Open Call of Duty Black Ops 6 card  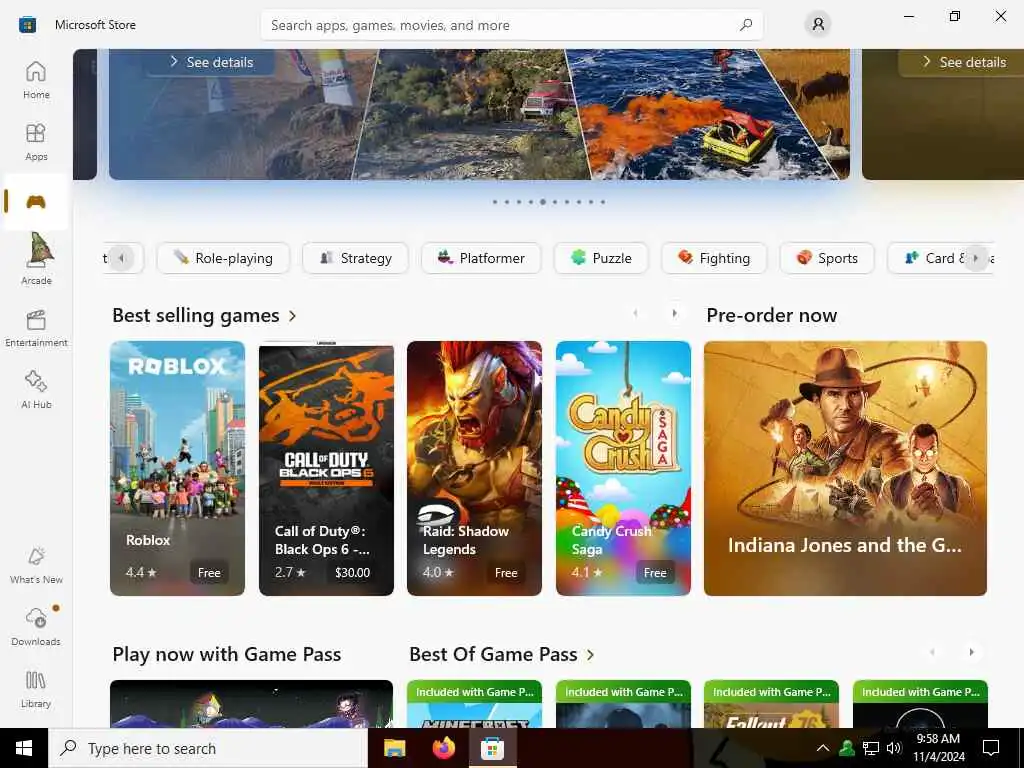327,468
